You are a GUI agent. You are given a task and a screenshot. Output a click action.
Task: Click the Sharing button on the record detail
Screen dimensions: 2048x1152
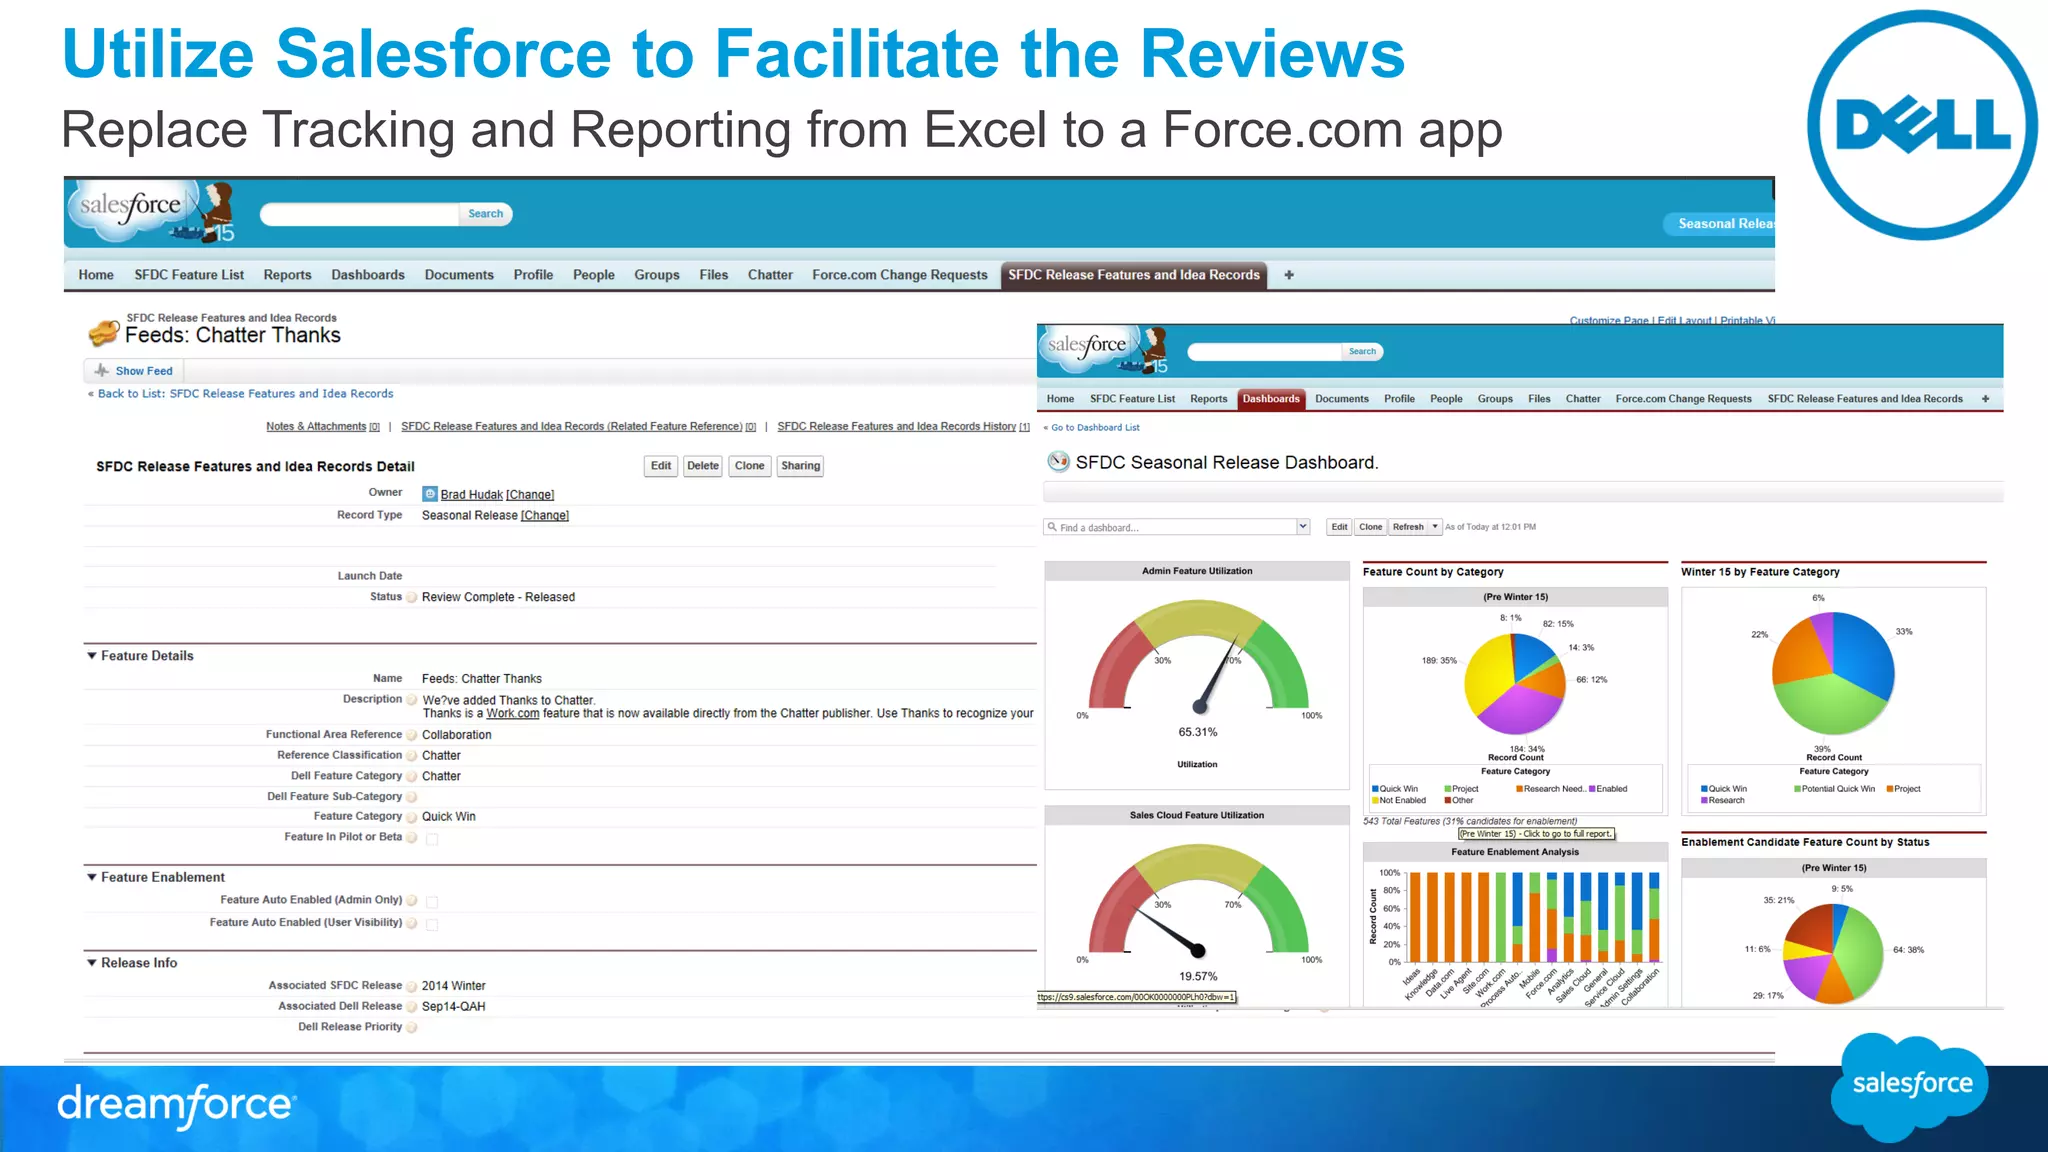(x=801, y=466)
